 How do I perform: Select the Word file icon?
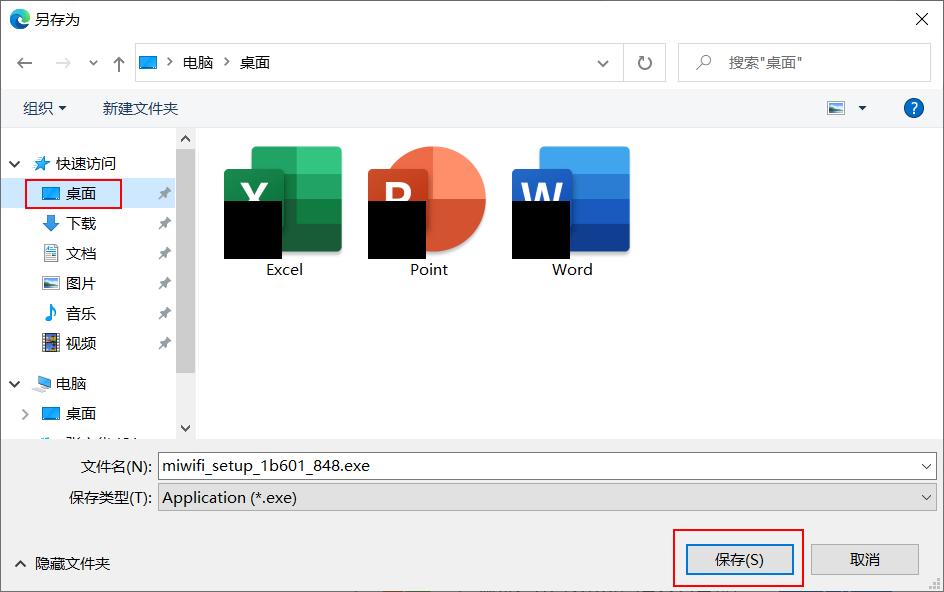point(570,200)
